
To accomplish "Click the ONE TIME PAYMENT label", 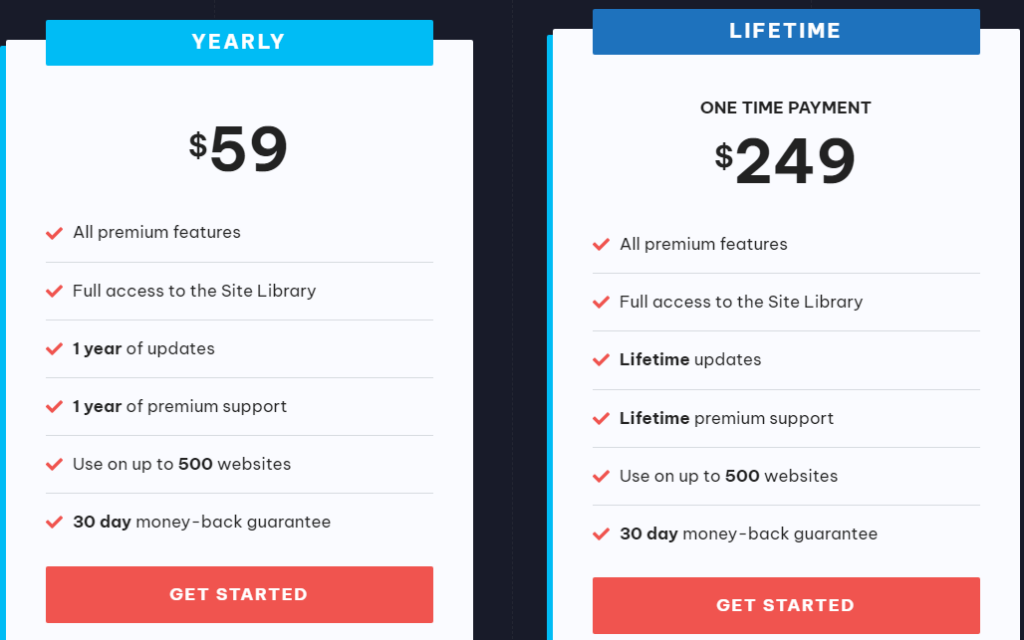I will point(785,108).
